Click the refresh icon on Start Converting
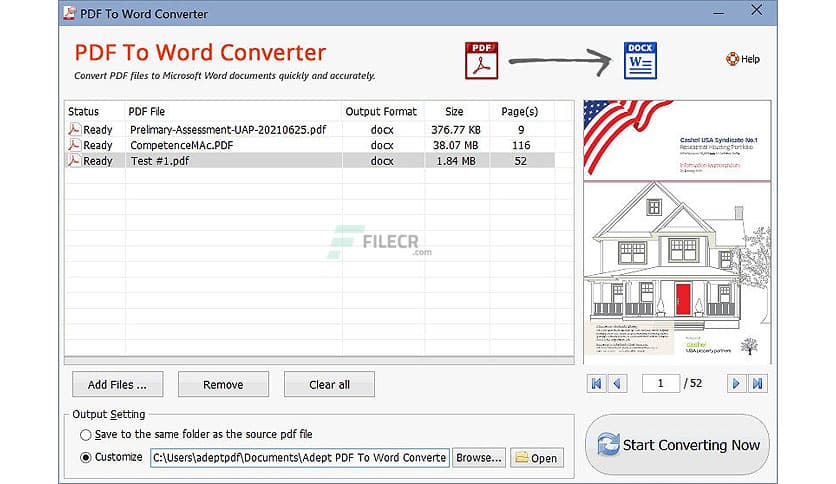836x484 pixels. point(608,445)
